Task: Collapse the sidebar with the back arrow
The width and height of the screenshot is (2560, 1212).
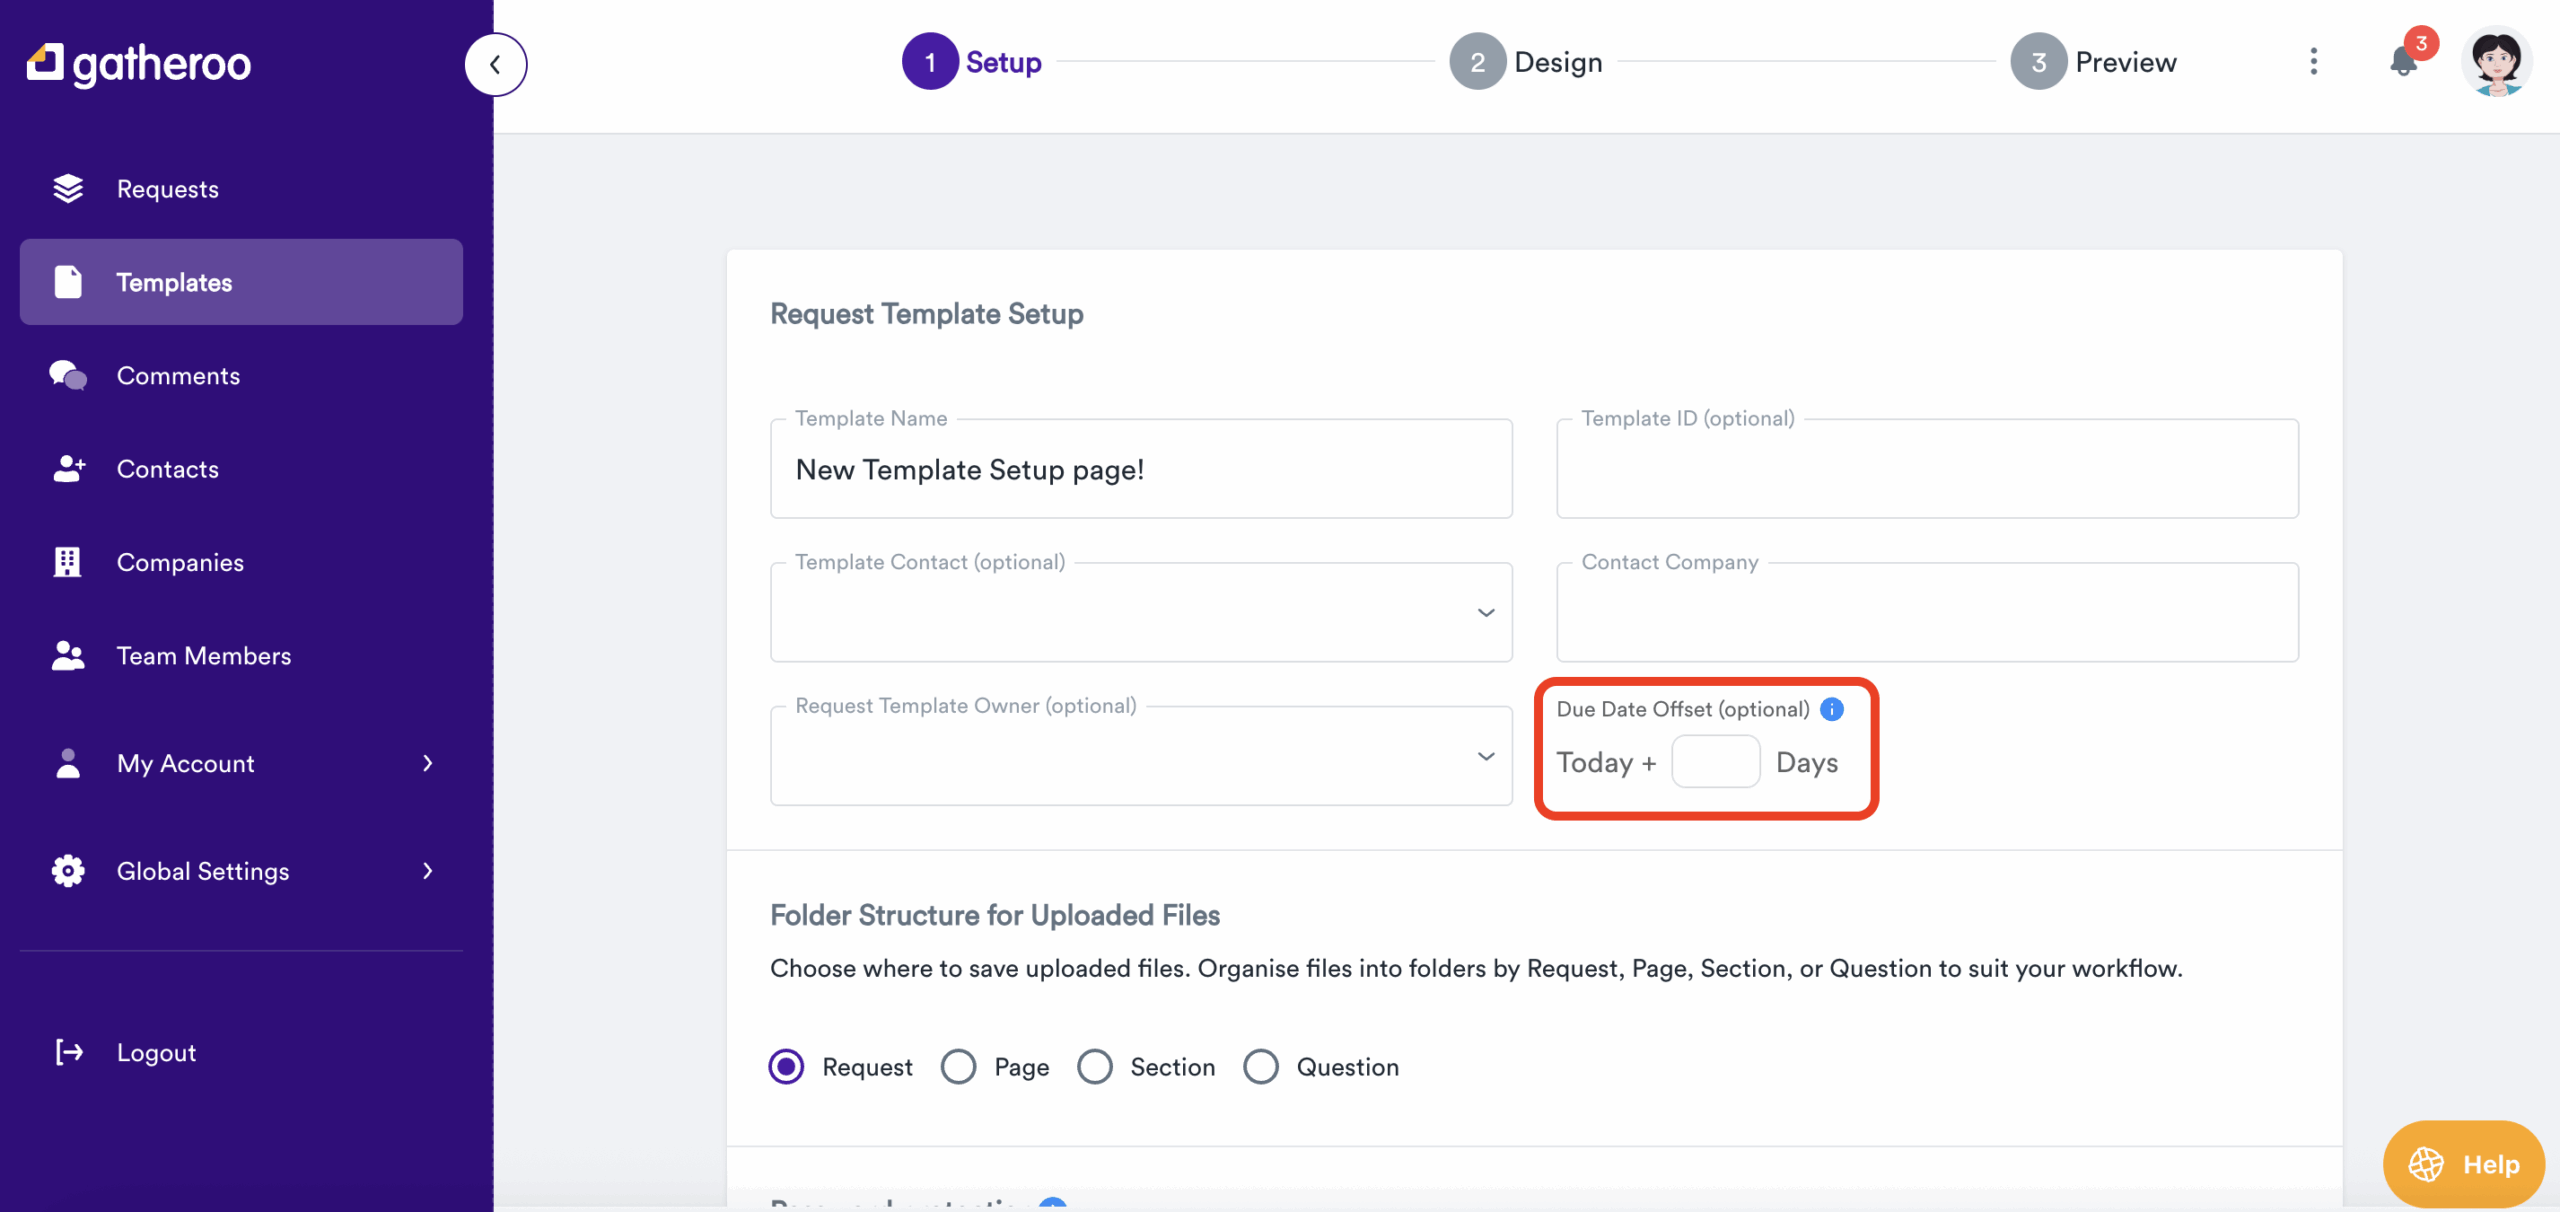Action: point(495,65)
